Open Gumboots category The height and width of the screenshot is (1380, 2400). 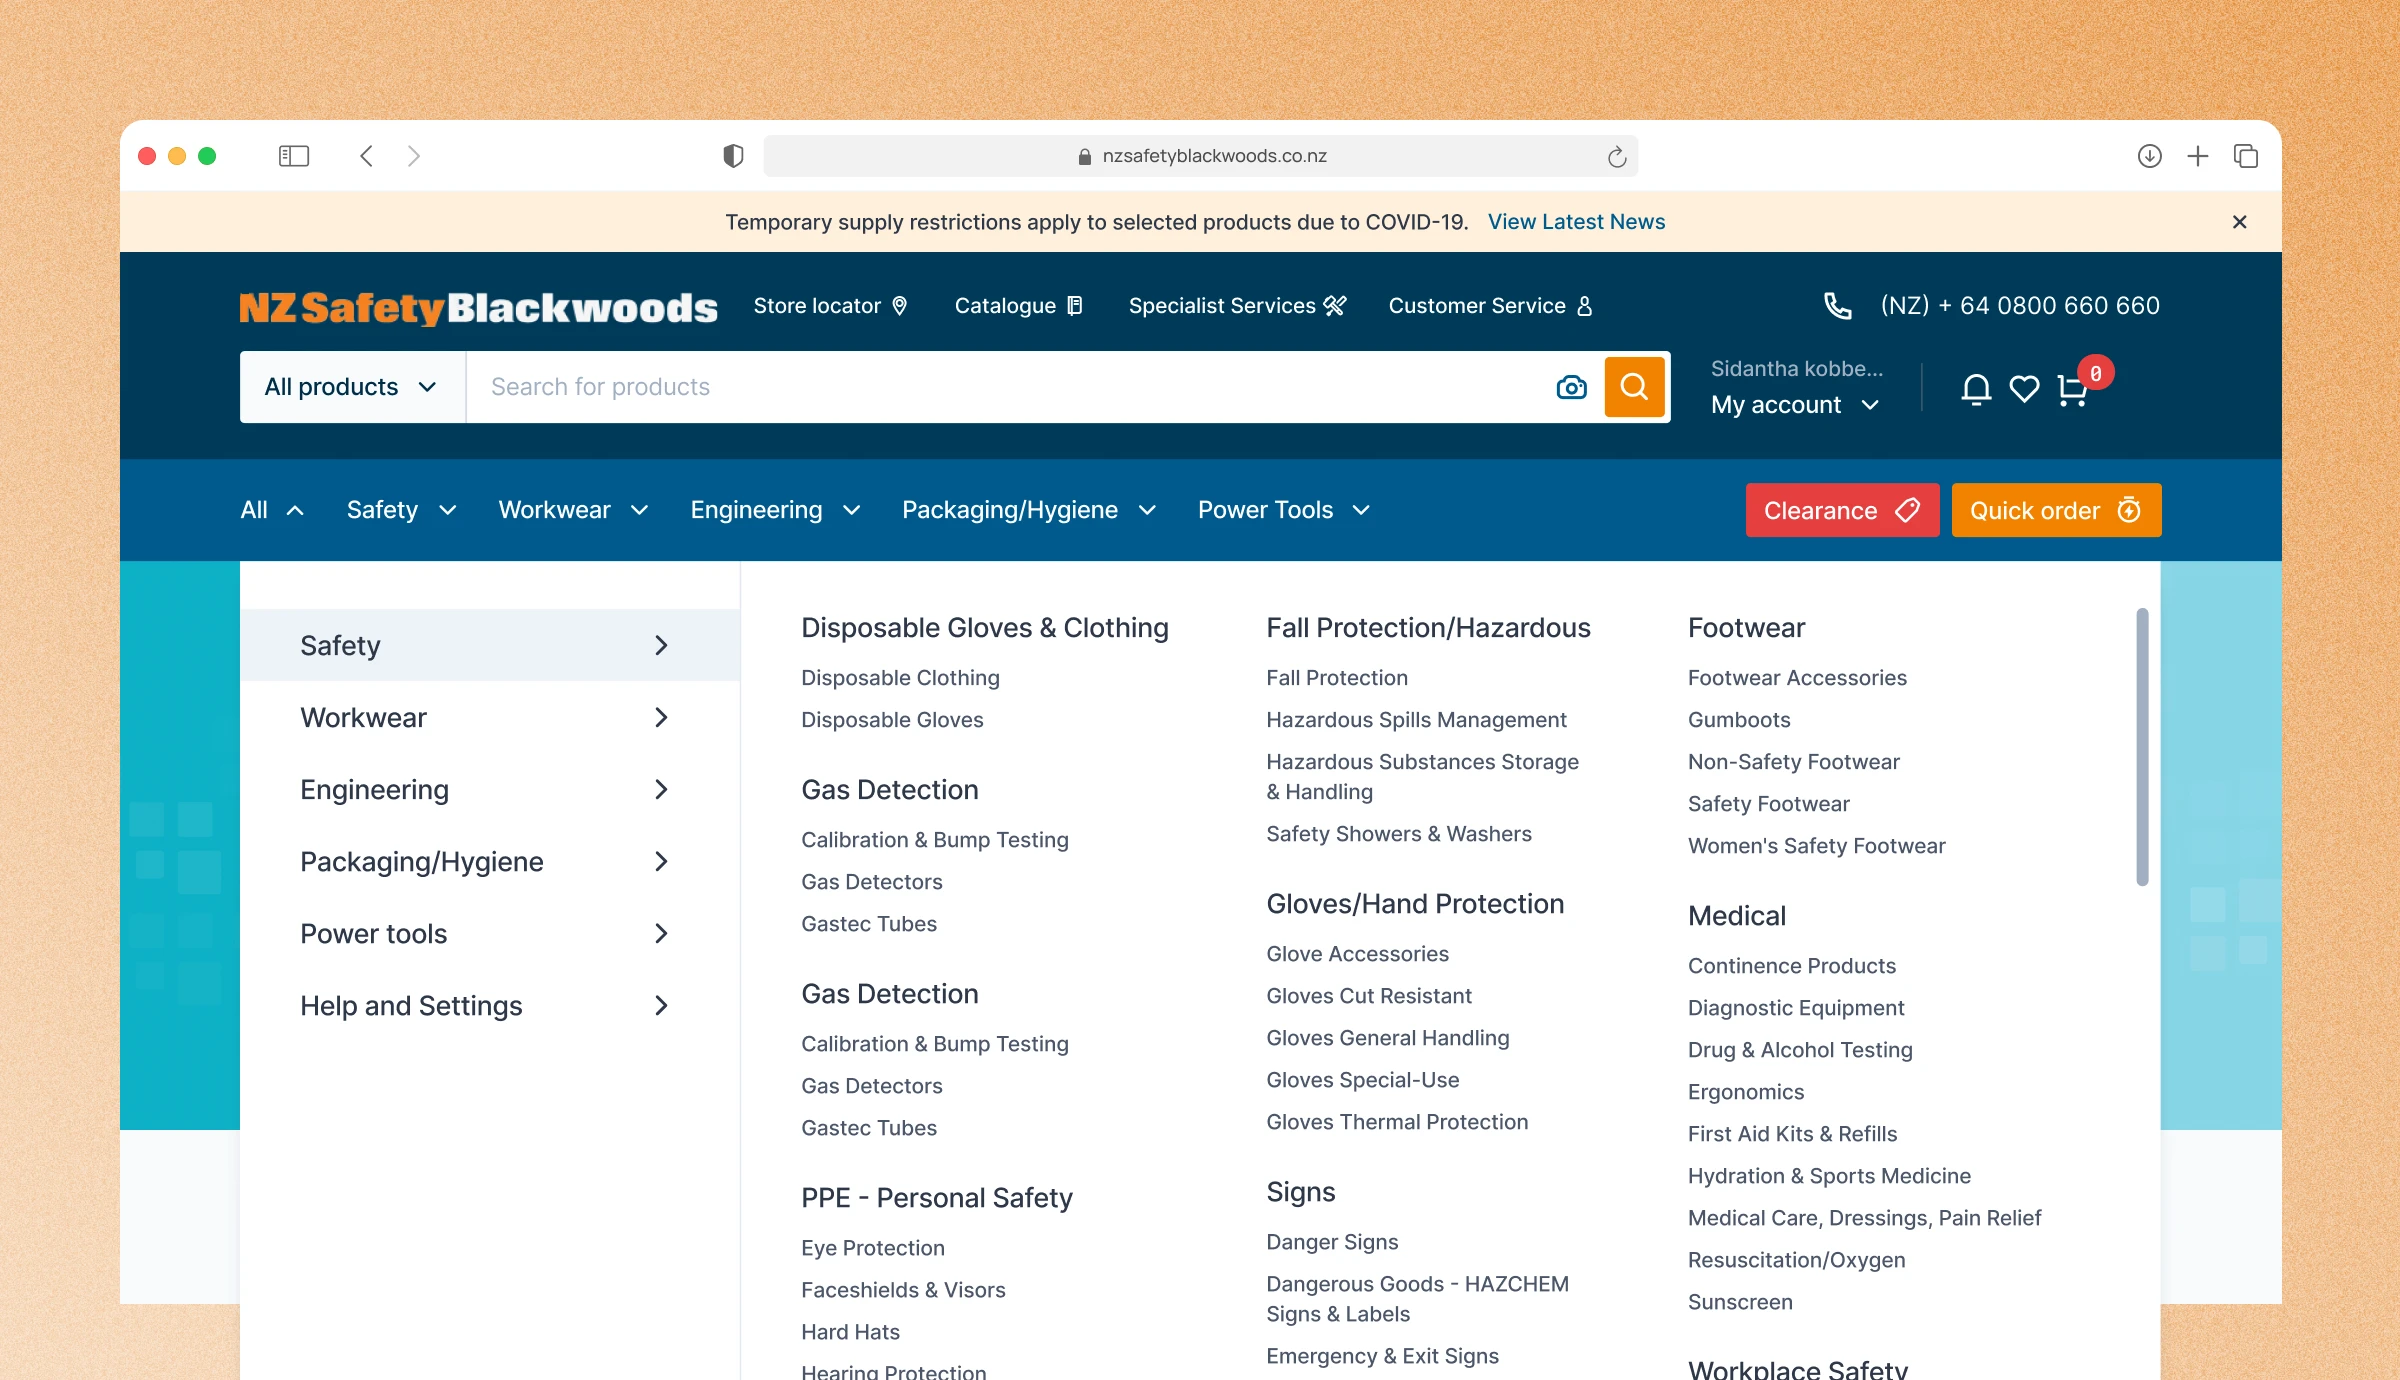coord(1739,720)
